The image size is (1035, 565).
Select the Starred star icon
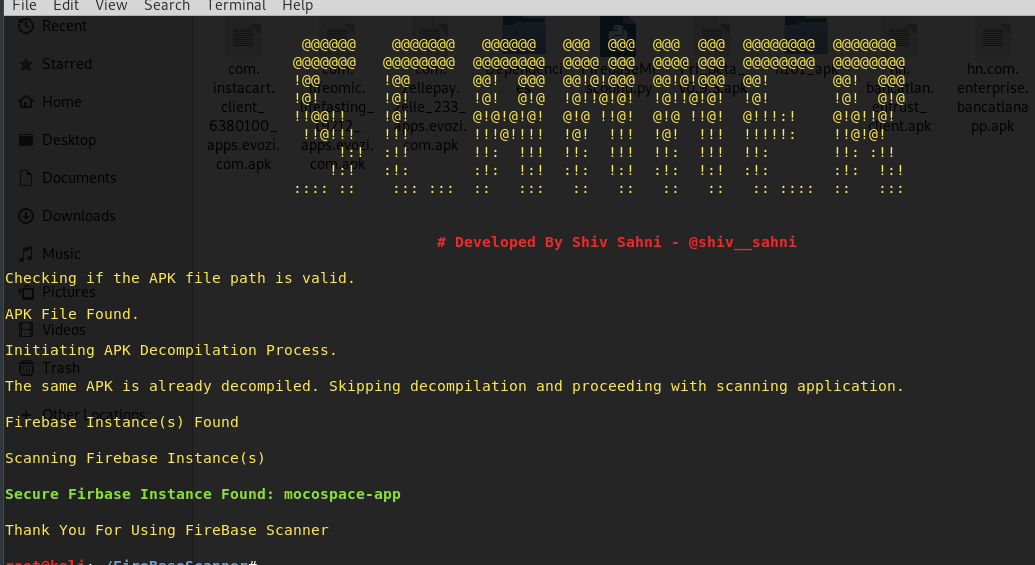pyautogui.click(x=26, y=64)
